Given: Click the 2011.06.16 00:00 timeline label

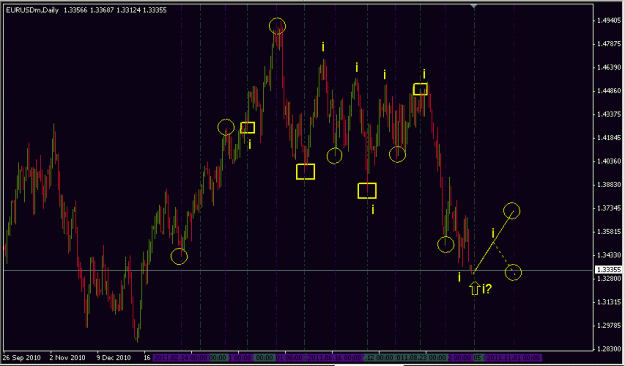Looking at the screenshot, I should point(335,358).
